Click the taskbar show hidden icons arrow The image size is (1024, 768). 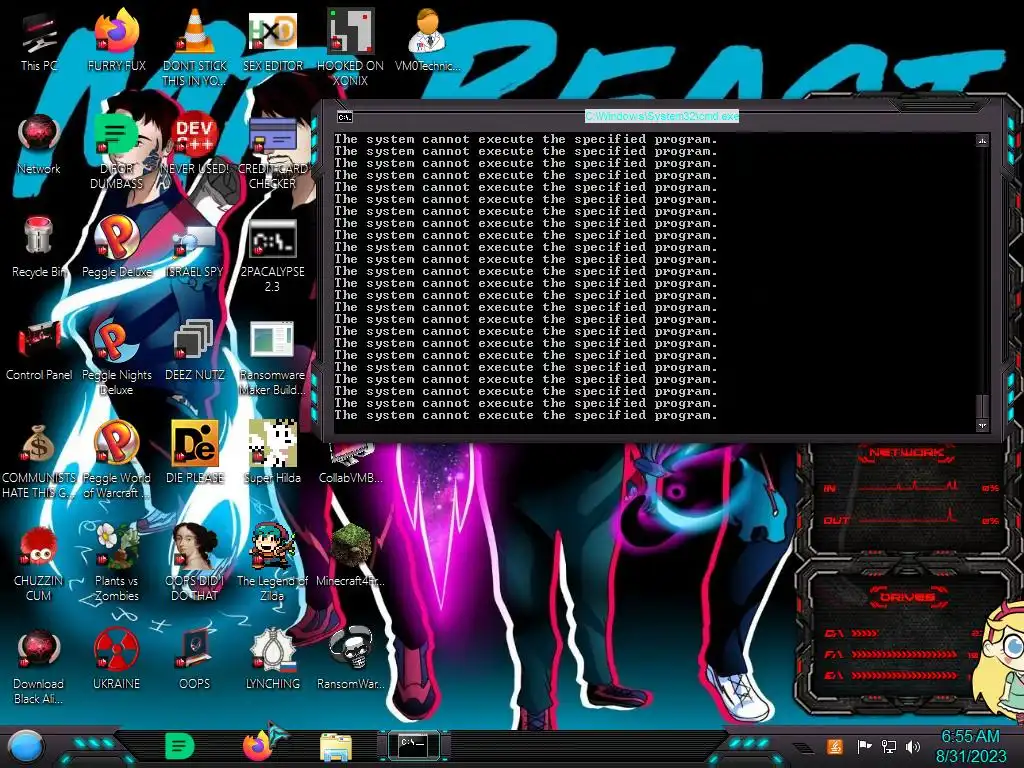pos(803,747)
